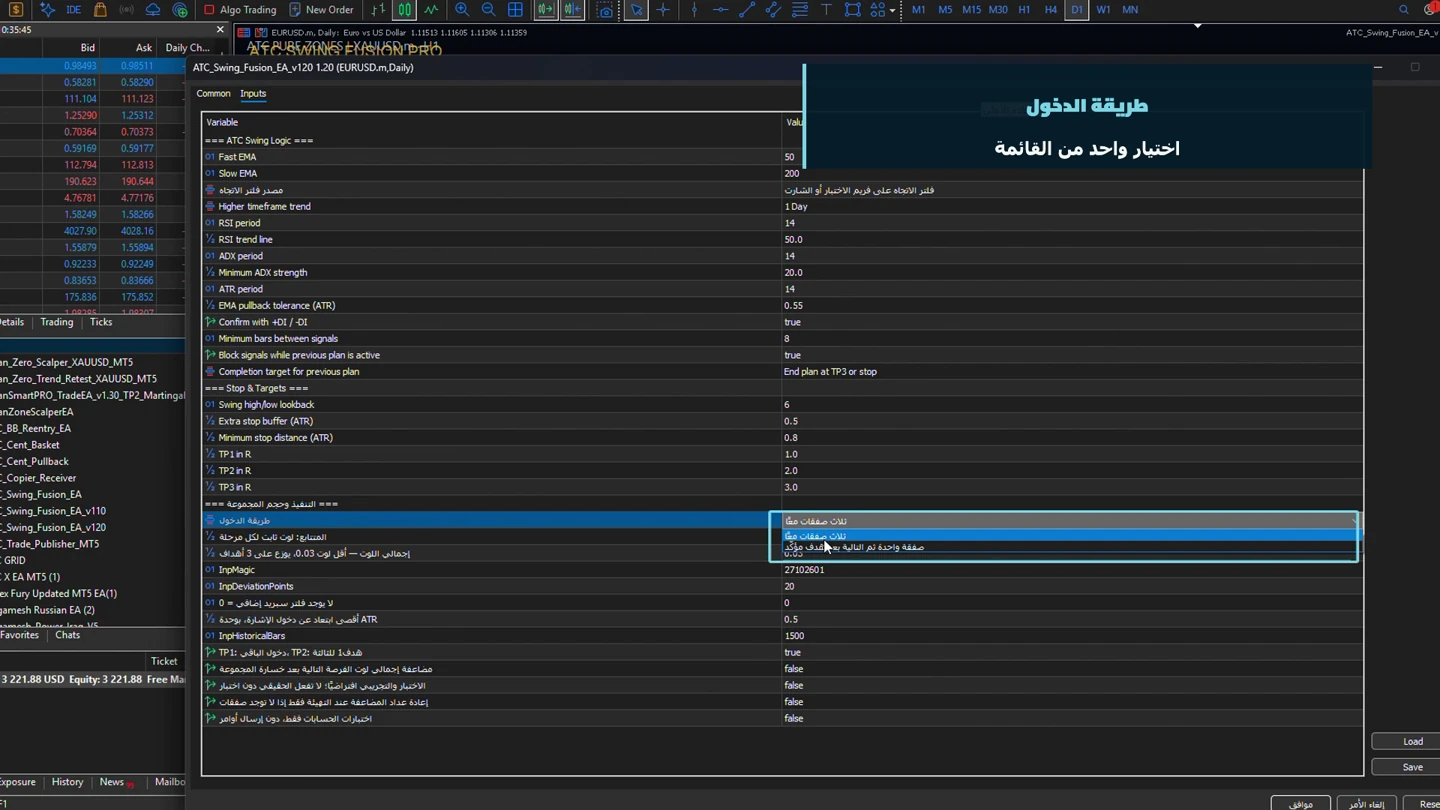Zoom in on the chart

[x=462, y=10]
